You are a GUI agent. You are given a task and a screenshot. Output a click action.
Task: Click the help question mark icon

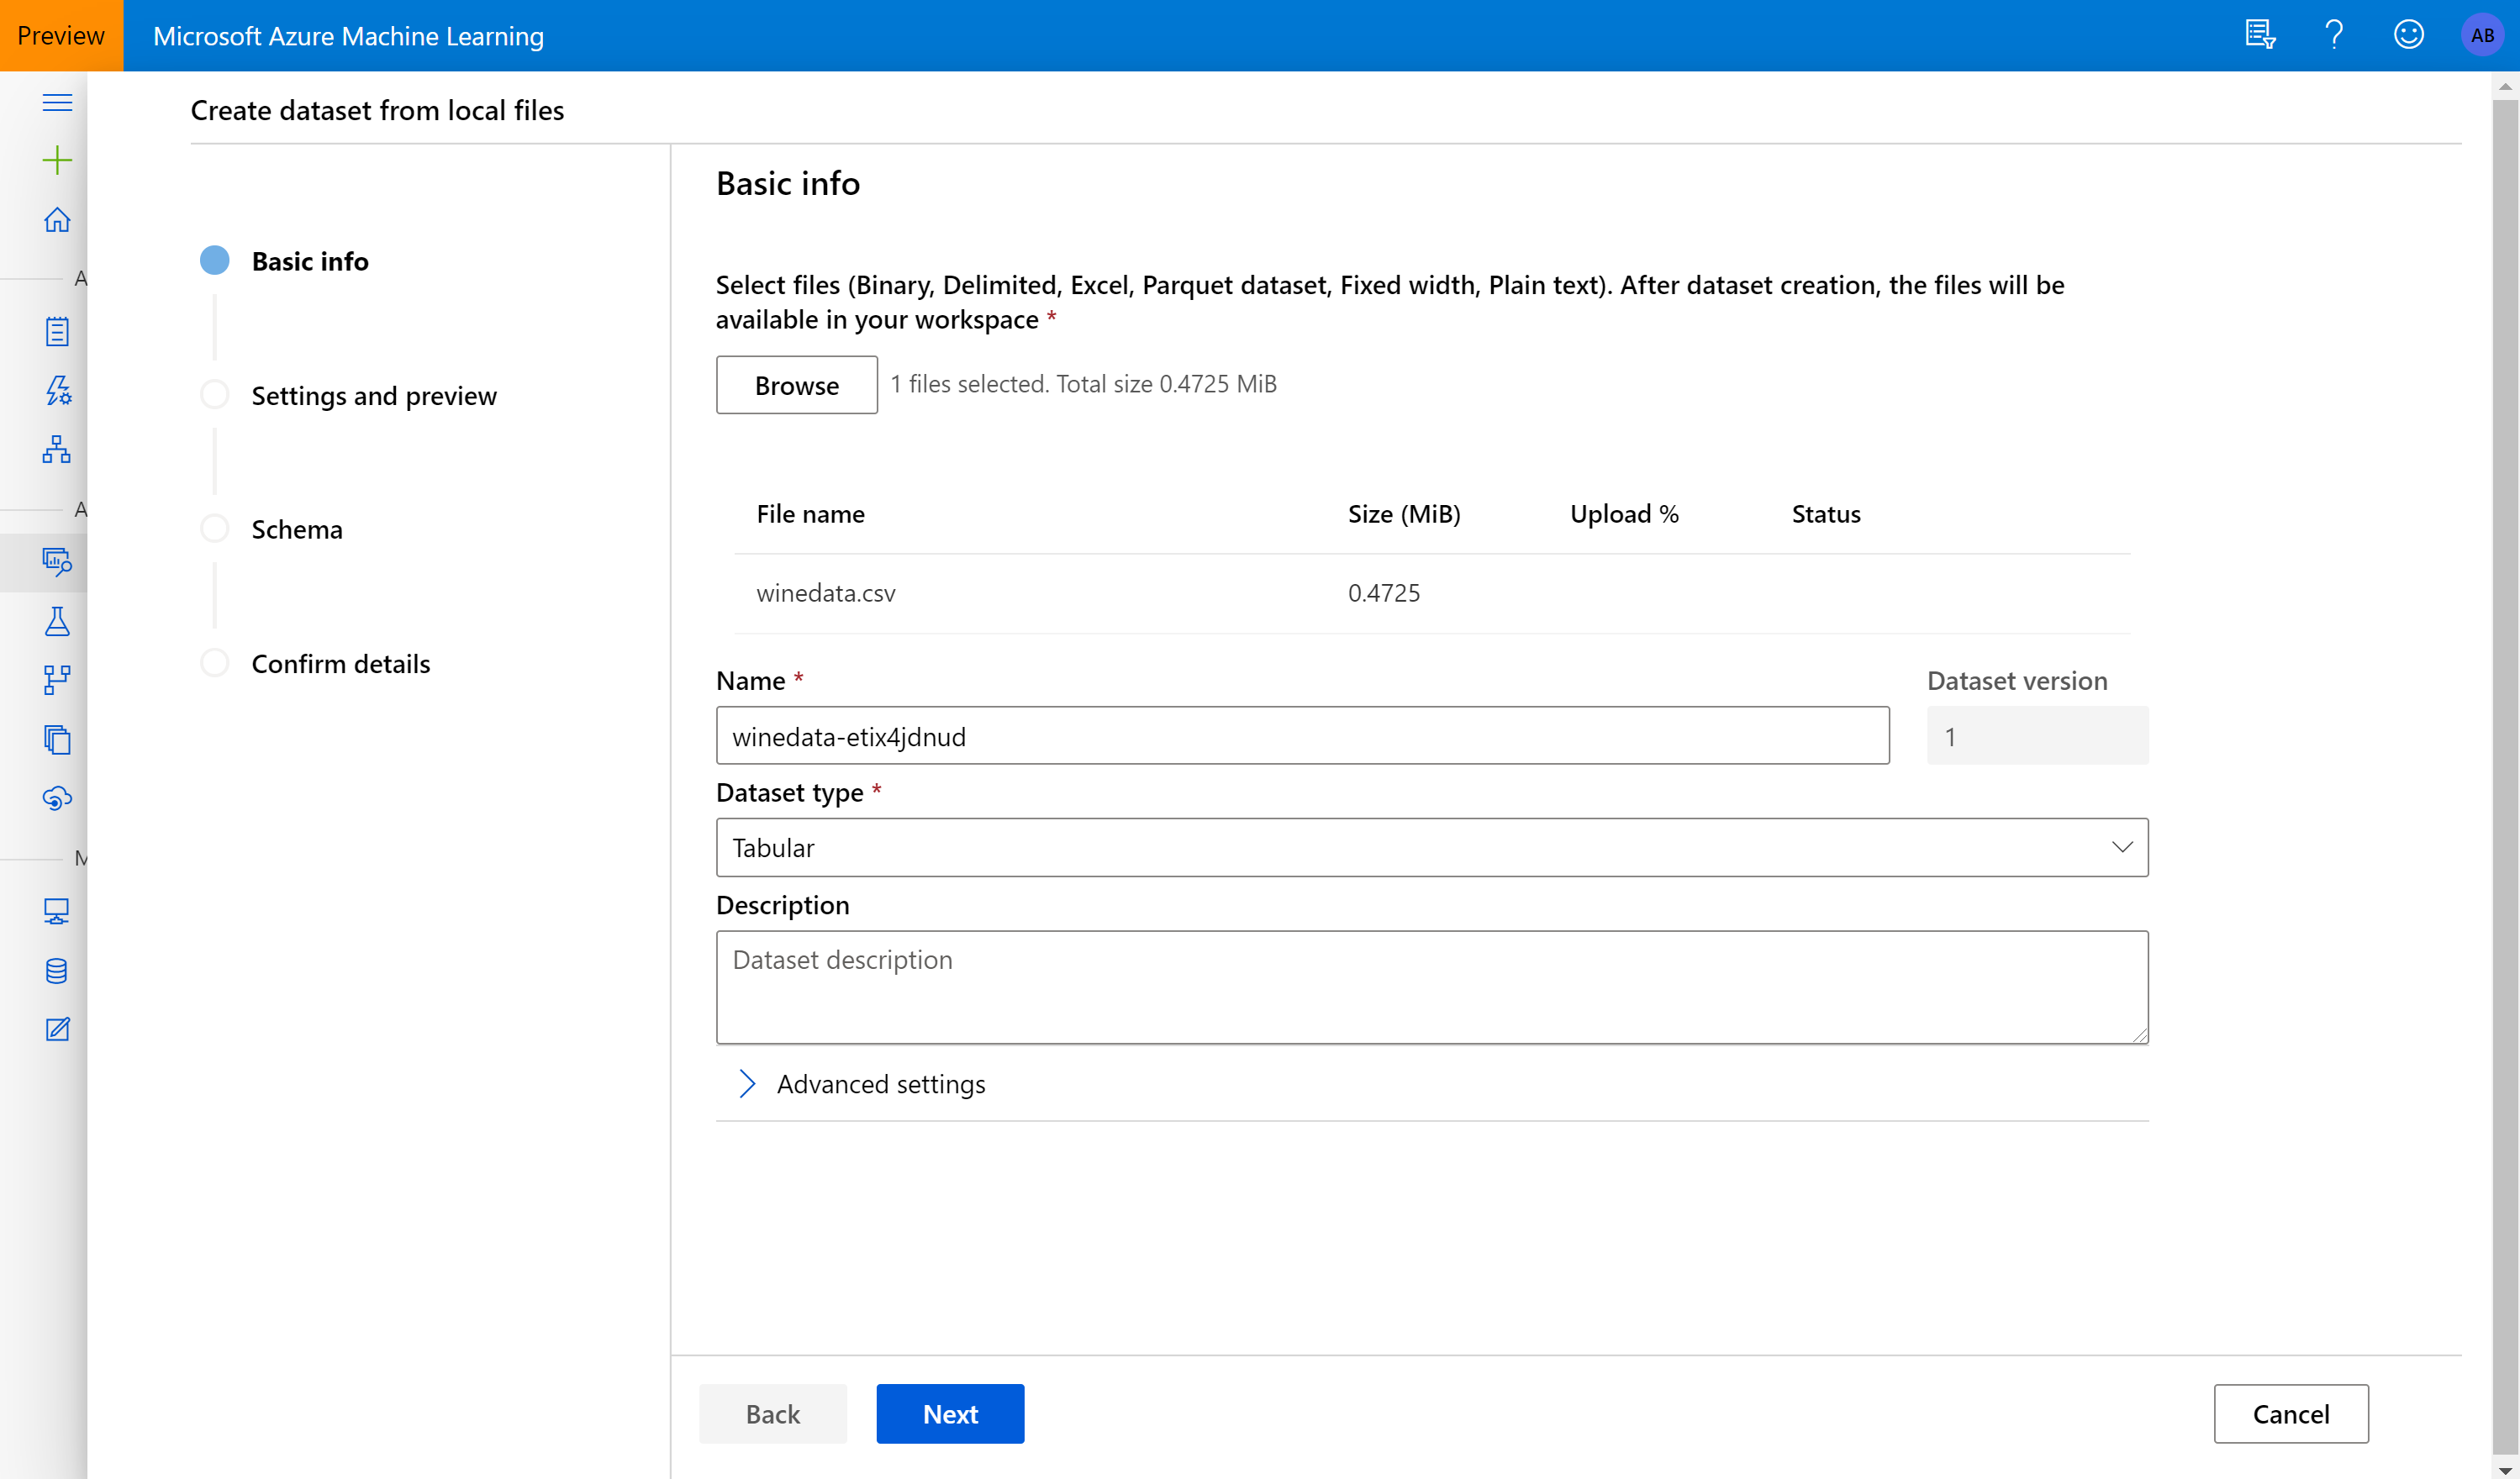pyautogui.click(x=2334, y=35)
